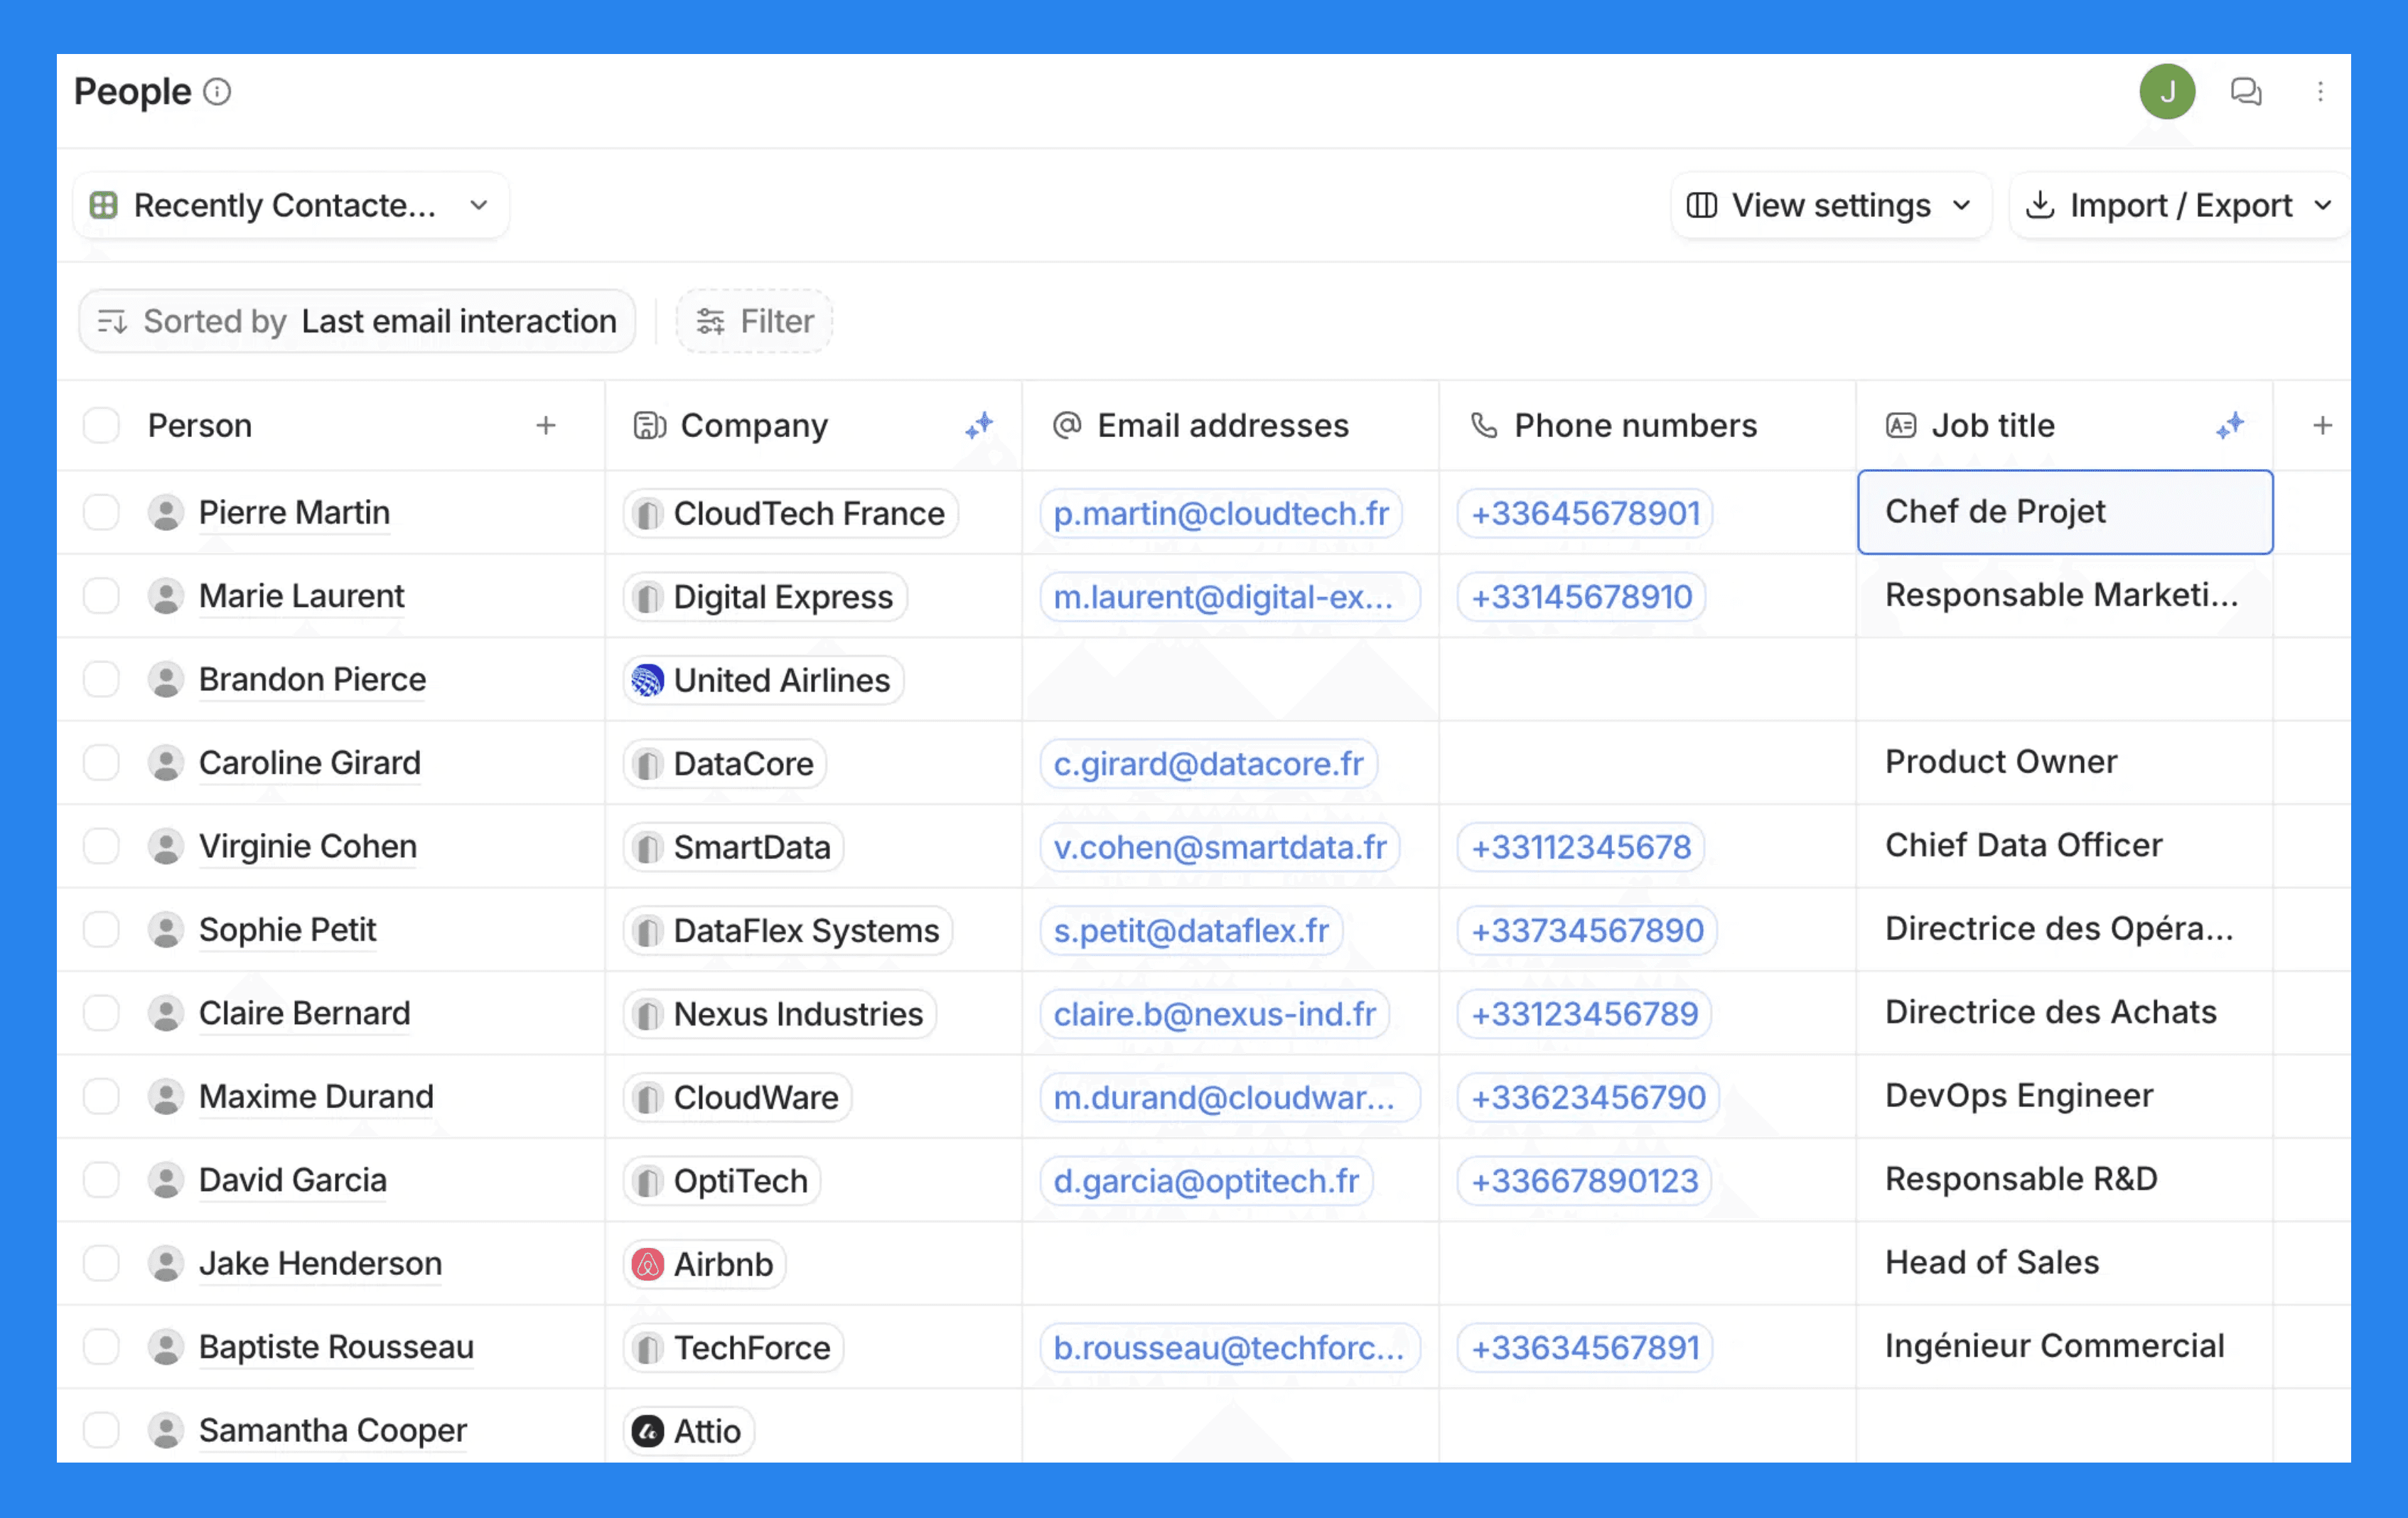Check the box for Virginie Cohen
The width and height of the screenshot is (2408, 1518).
(x=101, y=847)
